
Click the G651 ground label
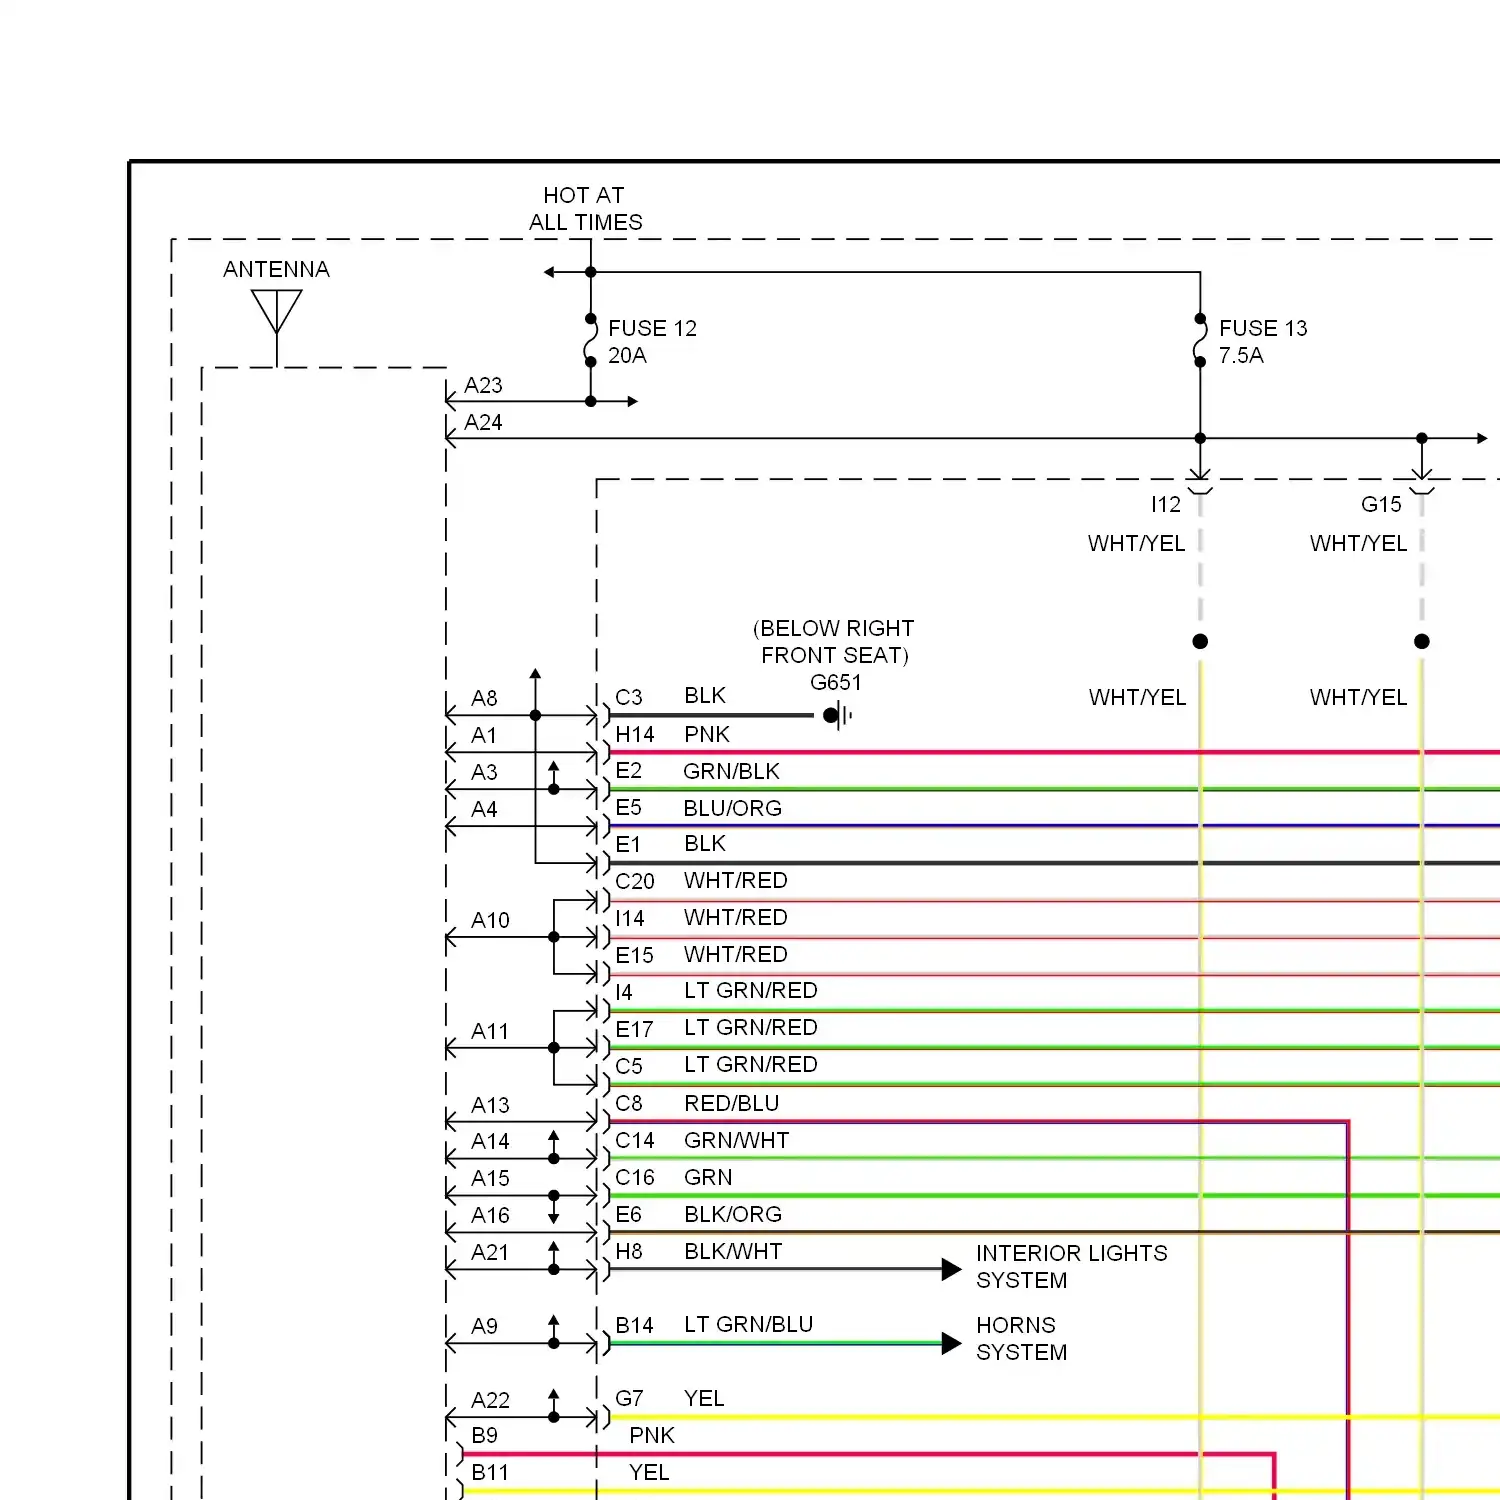[836, 682]
